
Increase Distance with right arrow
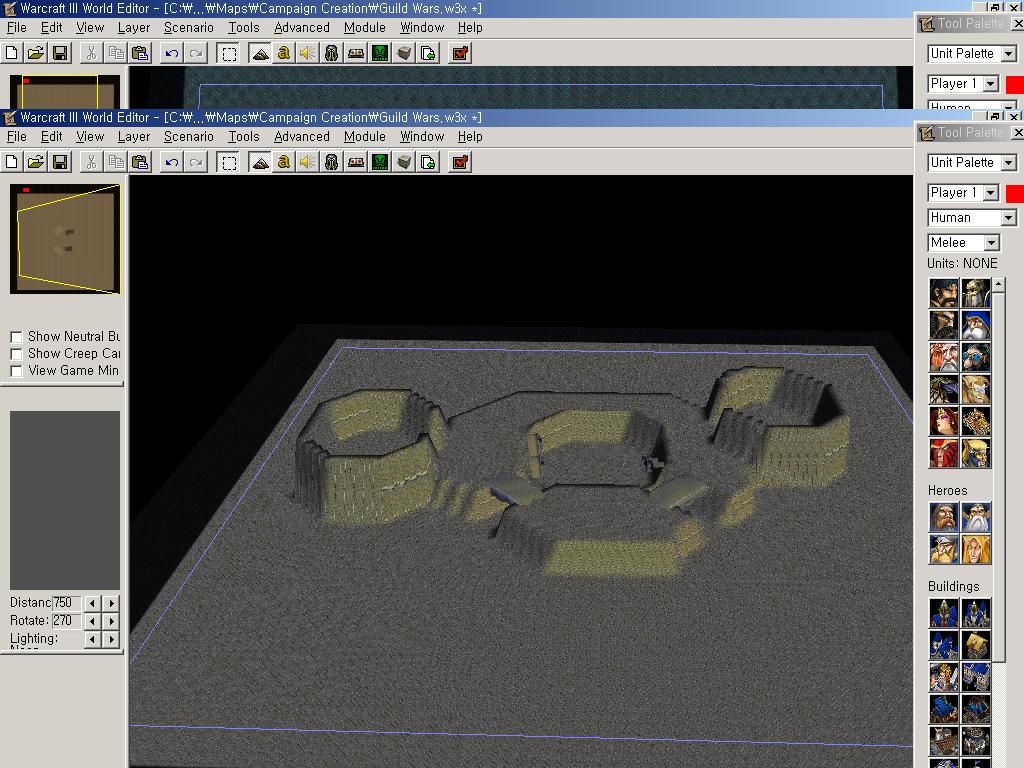tap(112, 603)
